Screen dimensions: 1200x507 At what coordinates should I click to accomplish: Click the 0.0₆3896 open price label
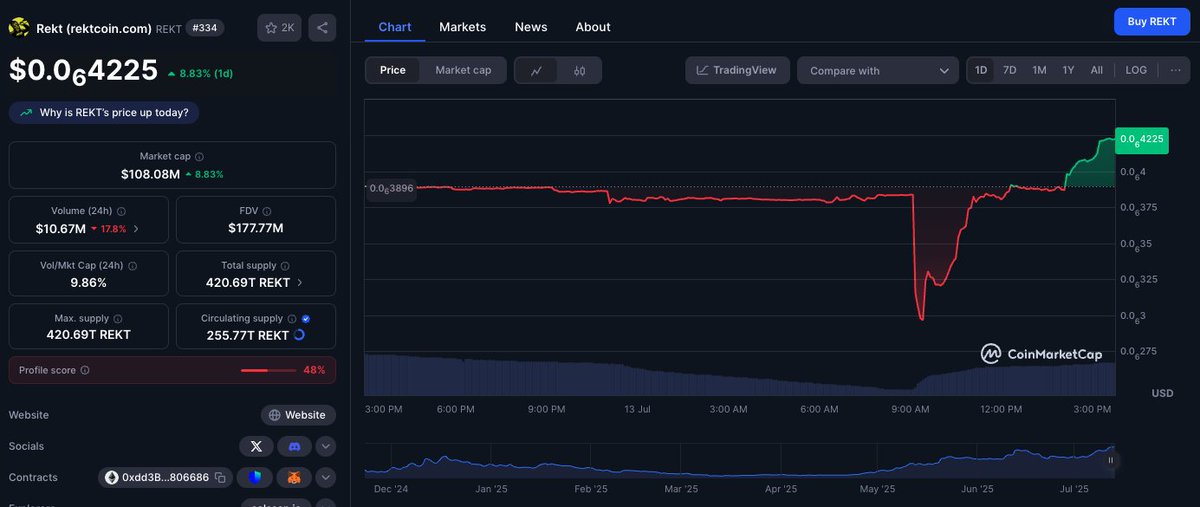pyautogui.click(x=391, y=188)
